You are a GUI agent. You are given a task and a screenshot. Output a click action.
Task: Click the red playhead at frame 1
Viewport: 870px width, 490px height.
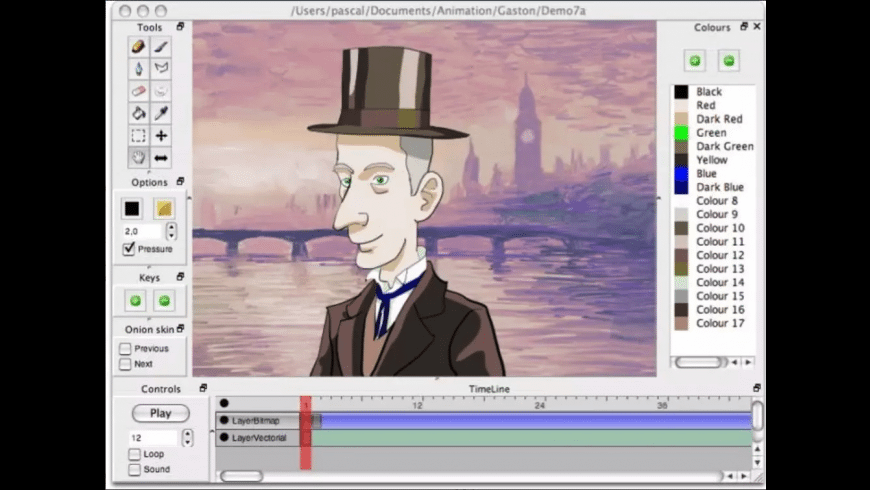pos(306,433)
